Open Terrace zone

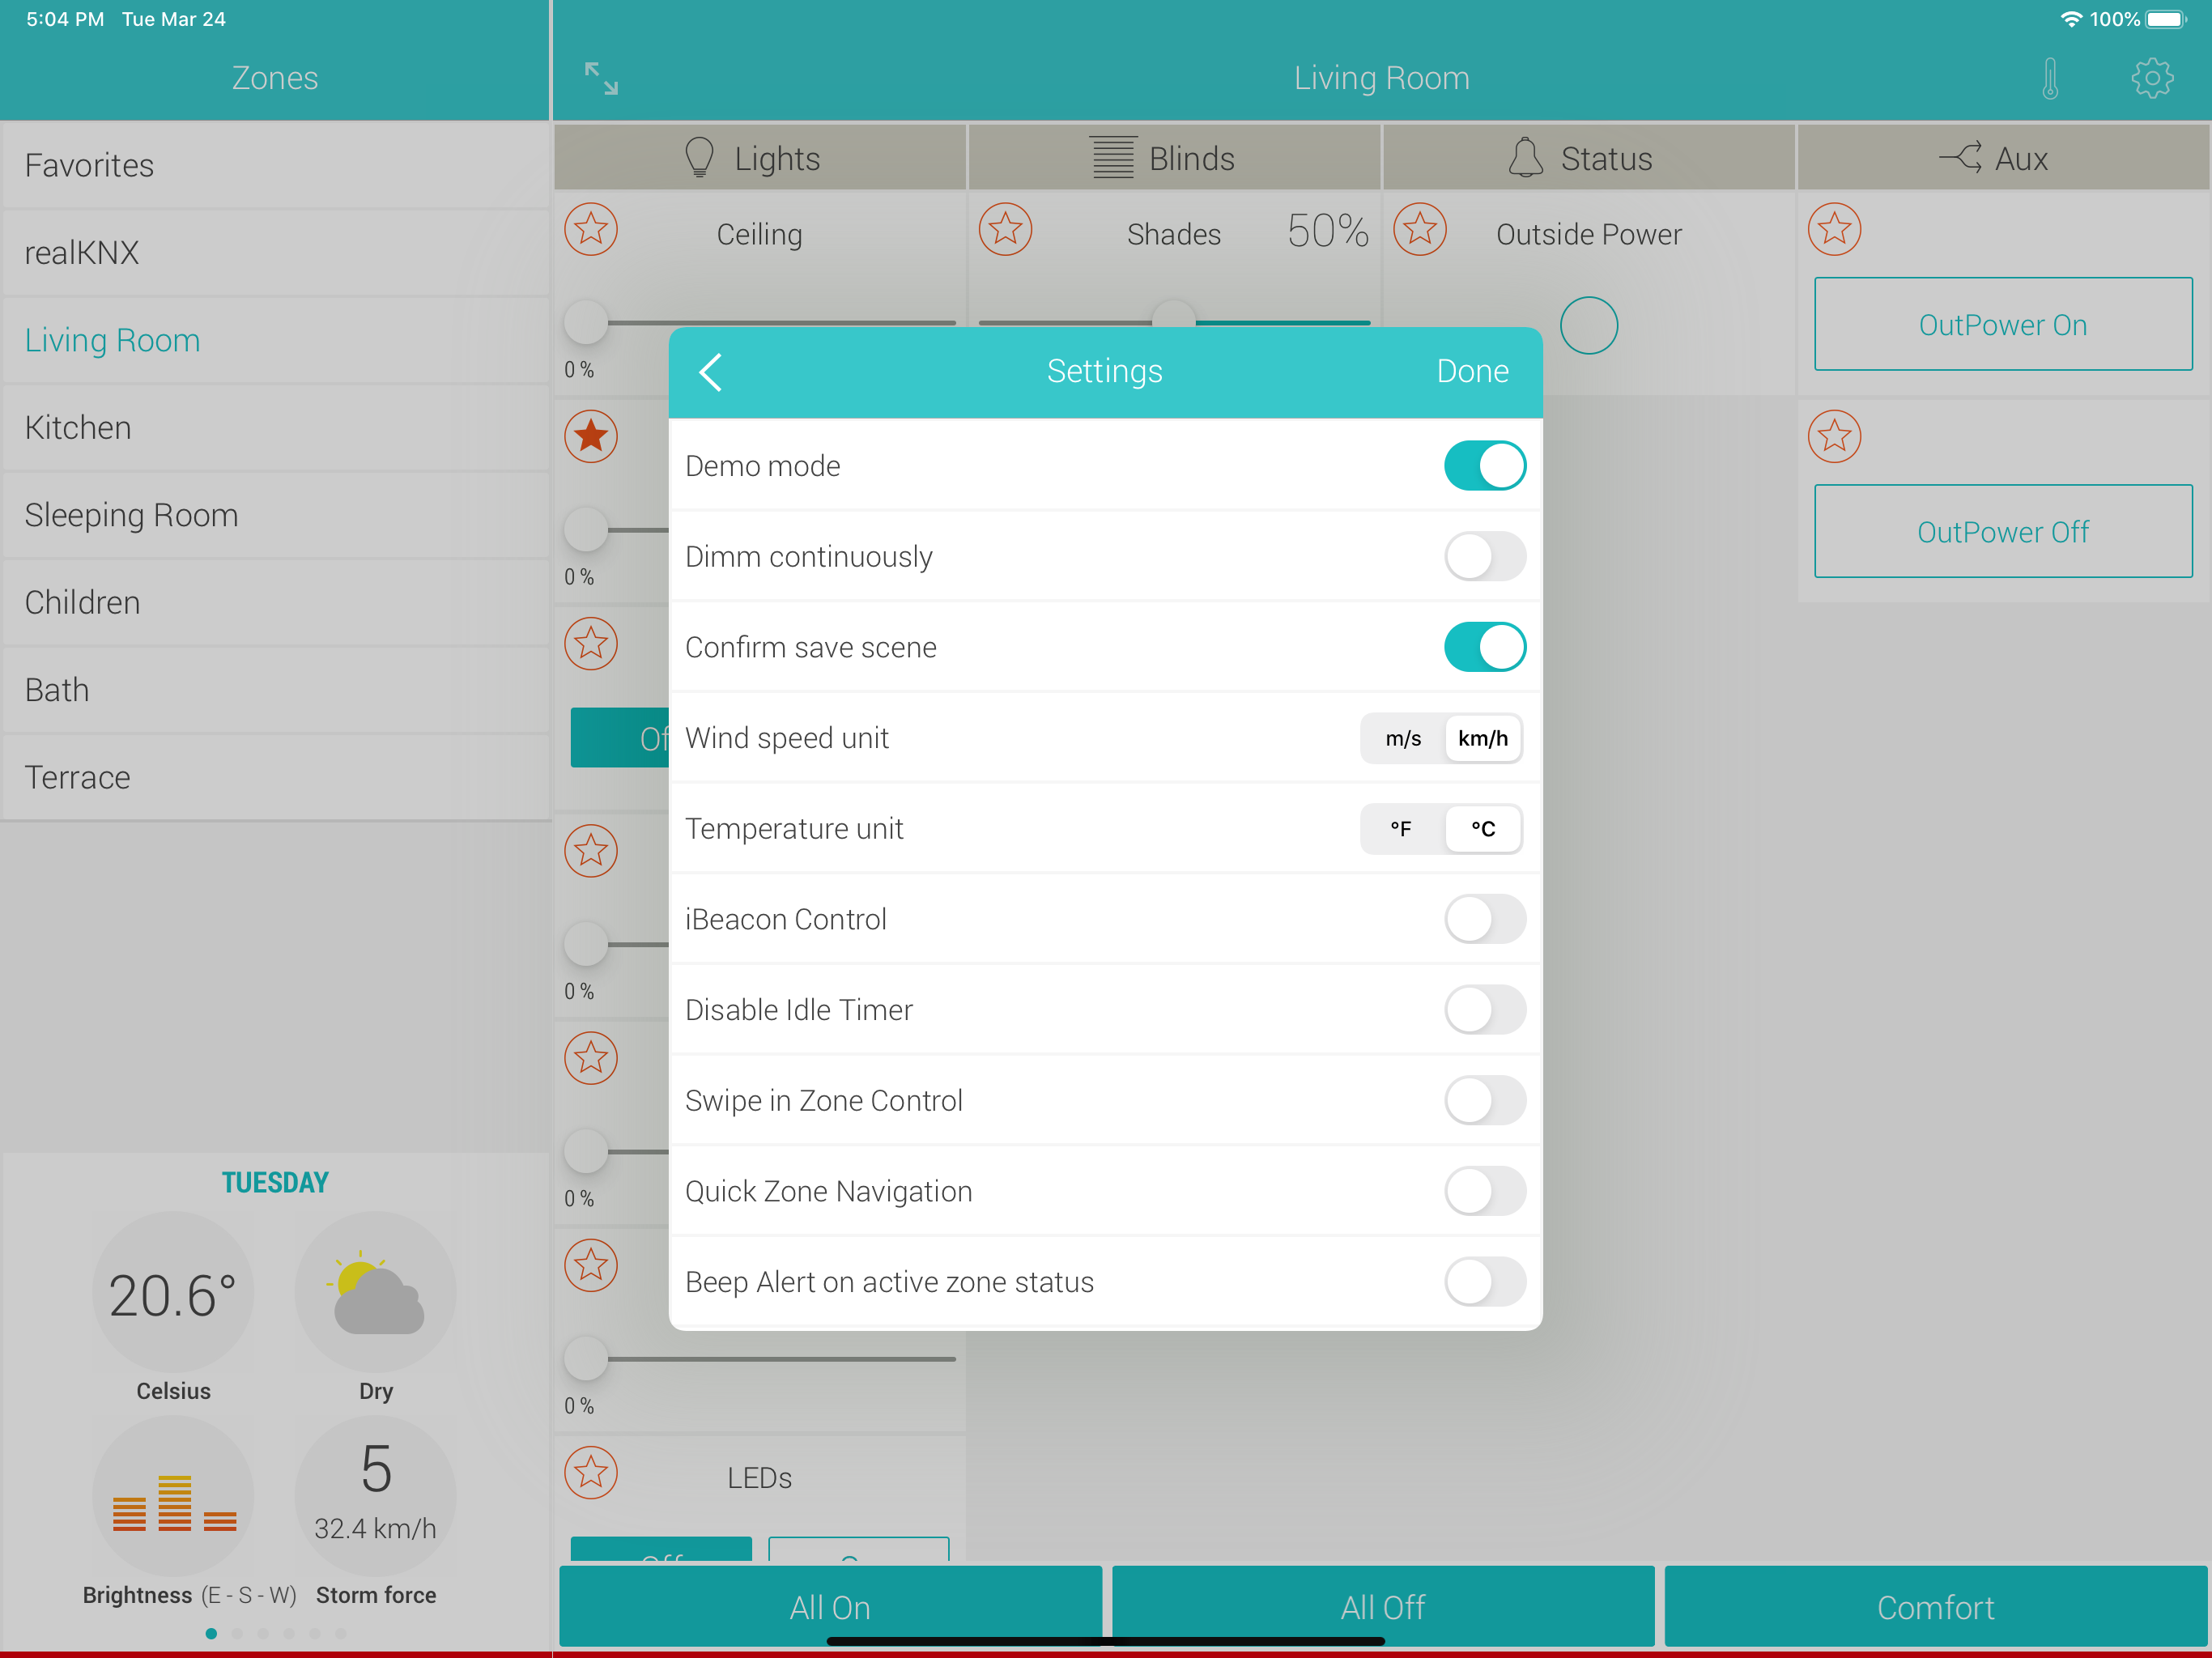pyautogui.click(x=276, y=778)
